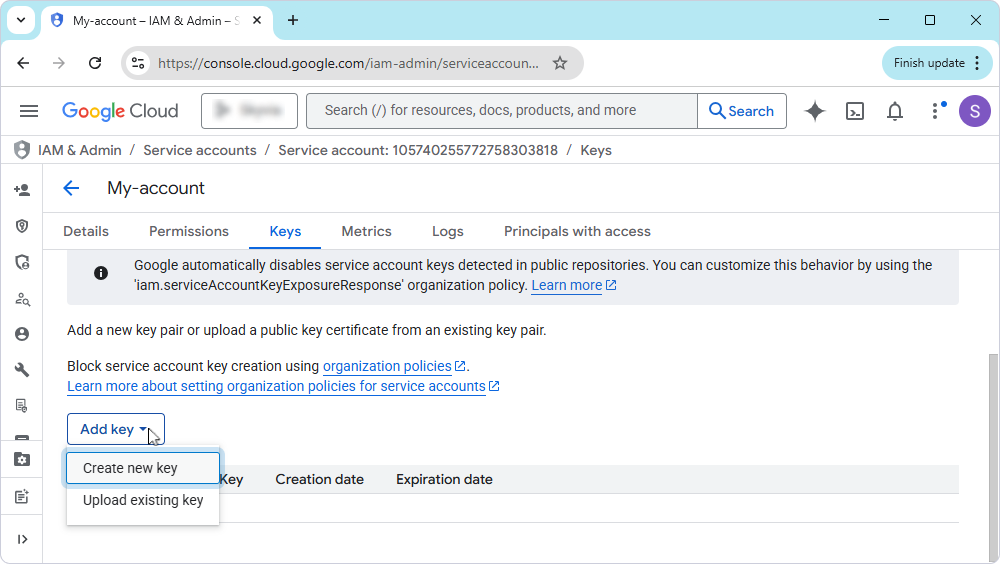Bookmark this page with the star icon
This screenshot has height=564, width=1000.
click(560, 63)
